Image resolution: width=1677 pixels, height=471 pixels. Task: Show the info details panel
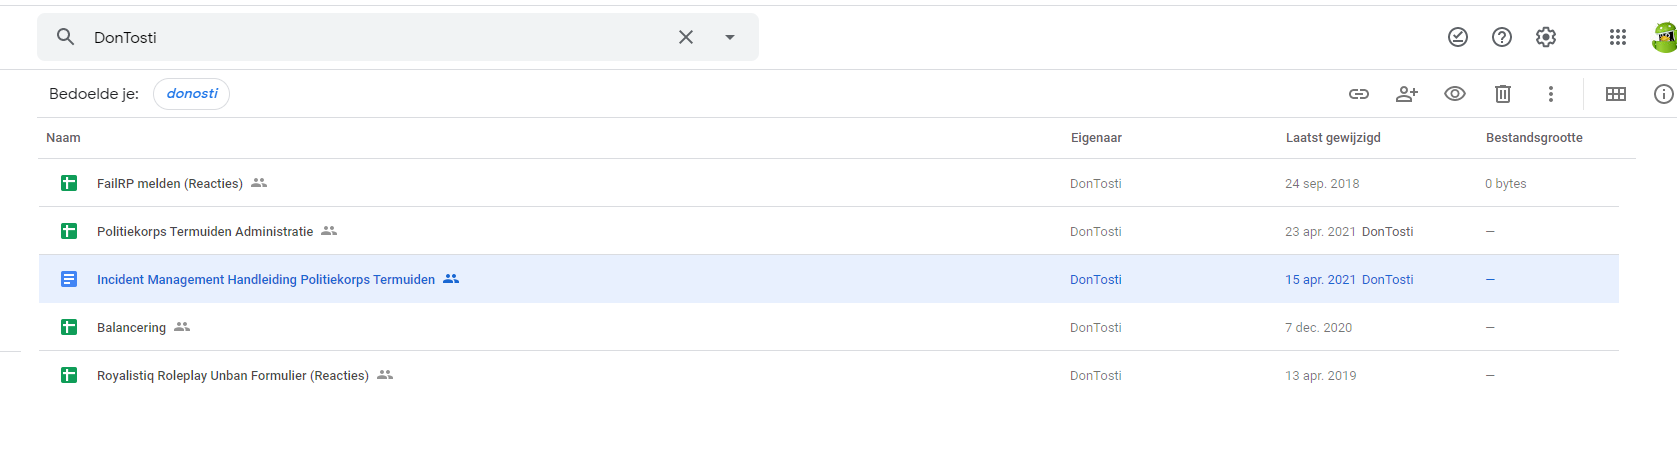pyautogui.click(x=1663, y=94)
